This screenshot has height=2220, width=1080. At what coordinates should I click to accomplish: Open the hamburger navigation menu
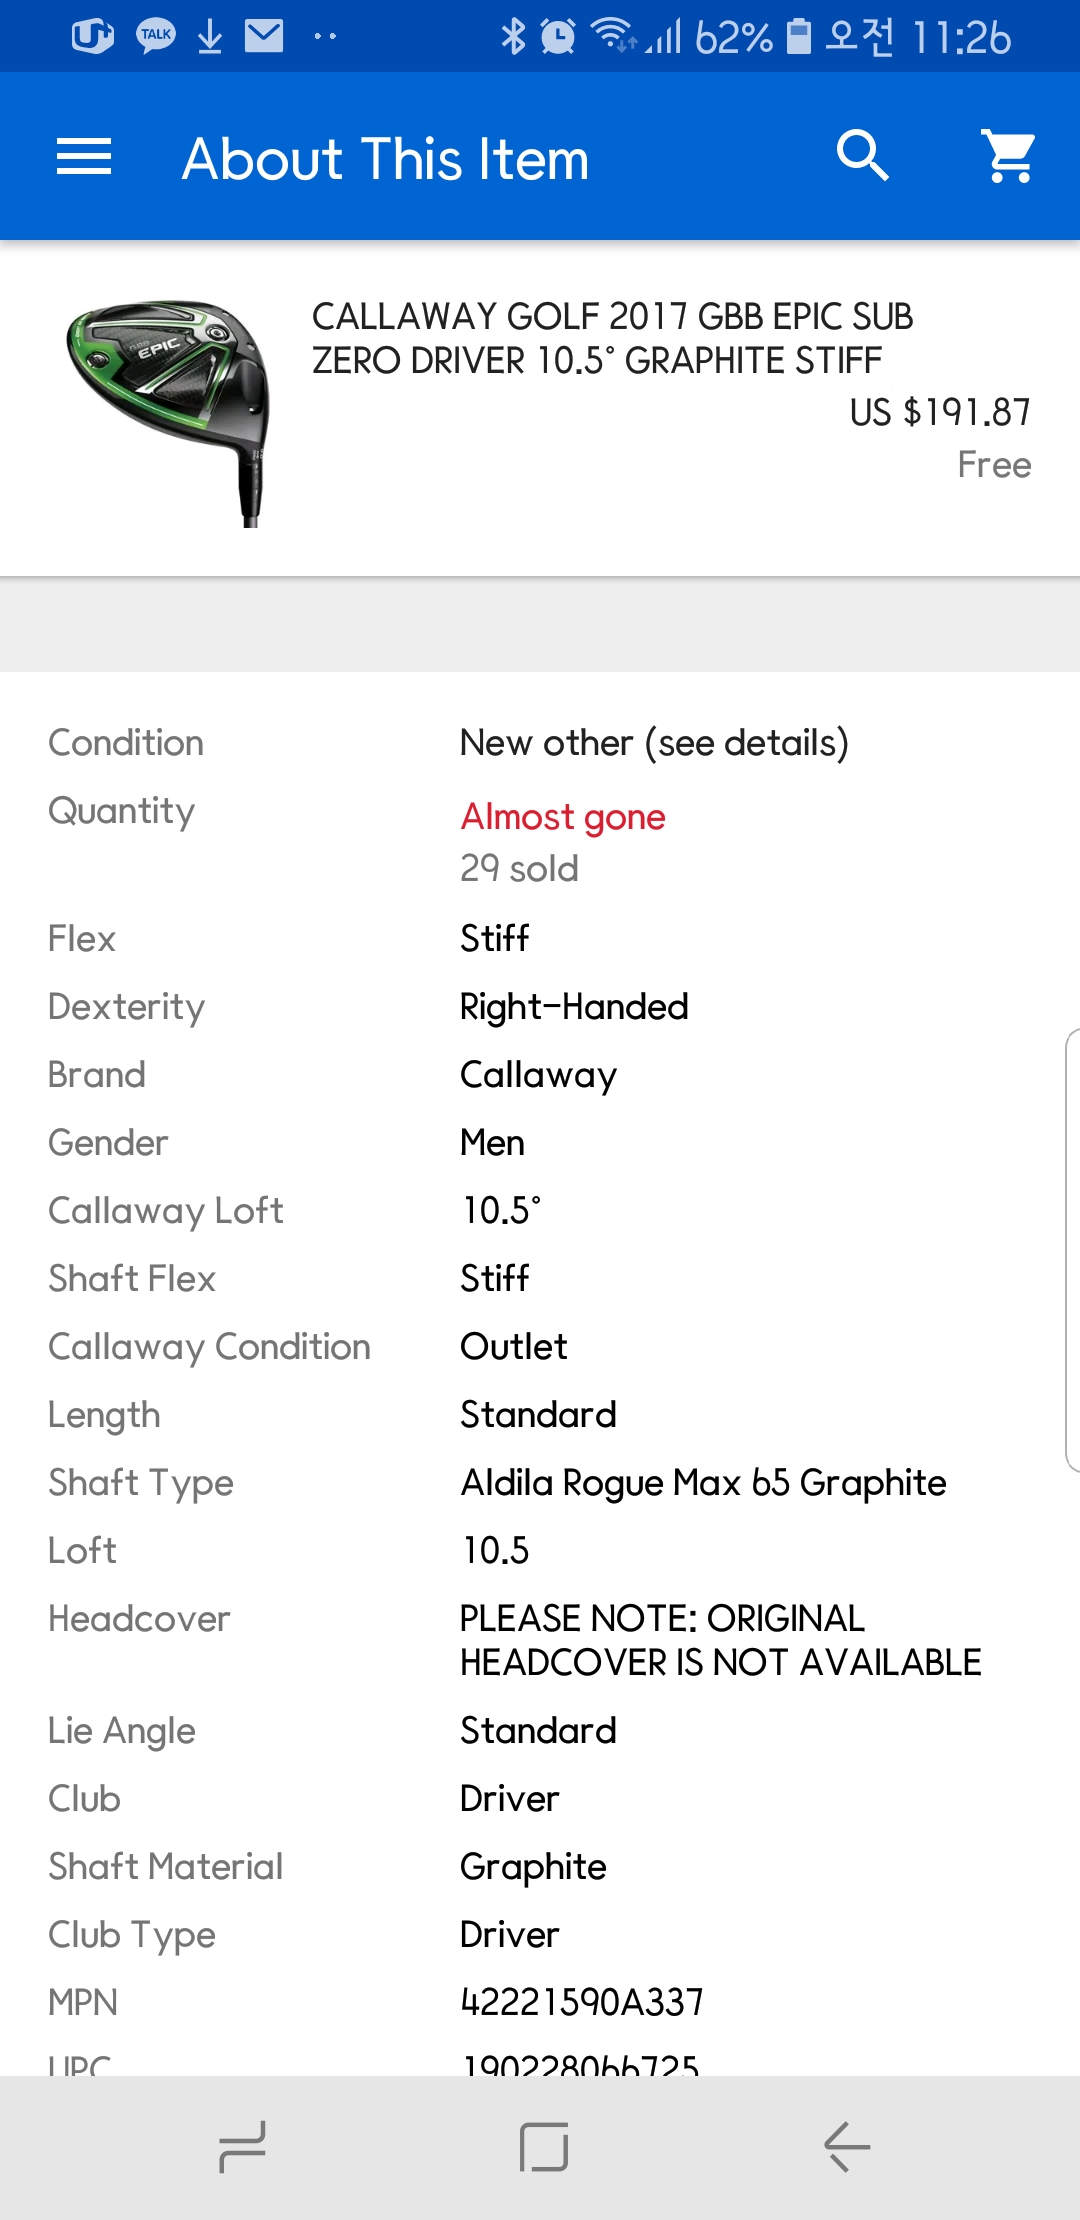(84, 157)
